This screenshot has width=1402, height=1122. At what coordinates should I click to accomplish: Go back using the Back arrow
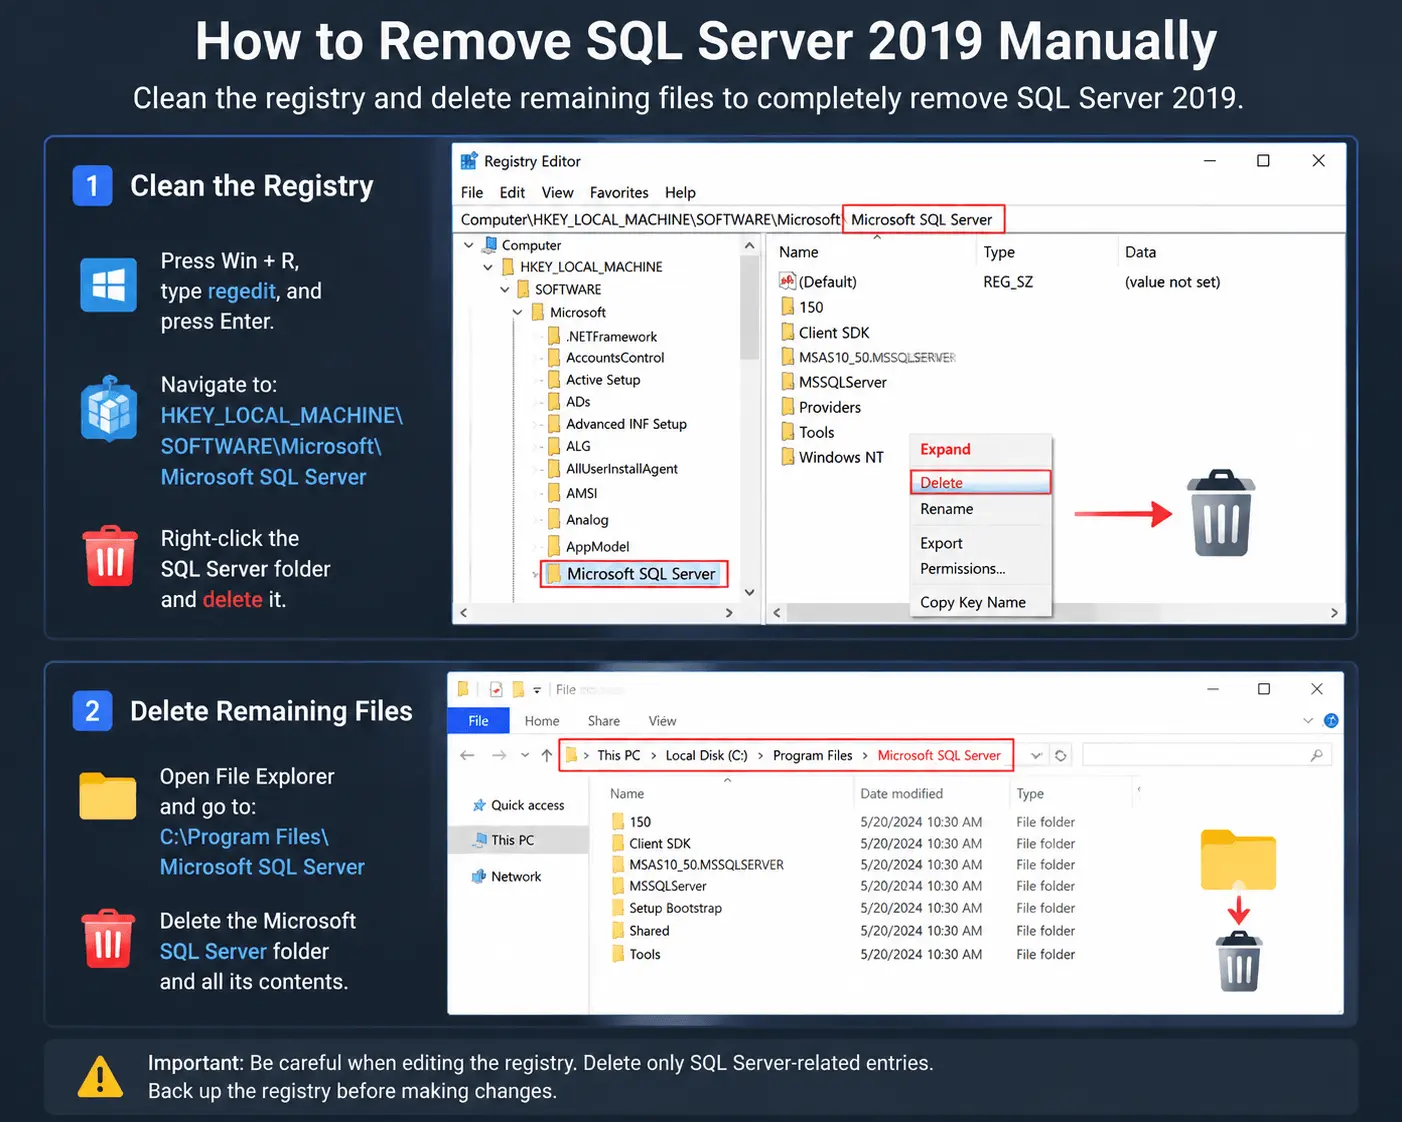pyautogui.click(x=467, y=755)
